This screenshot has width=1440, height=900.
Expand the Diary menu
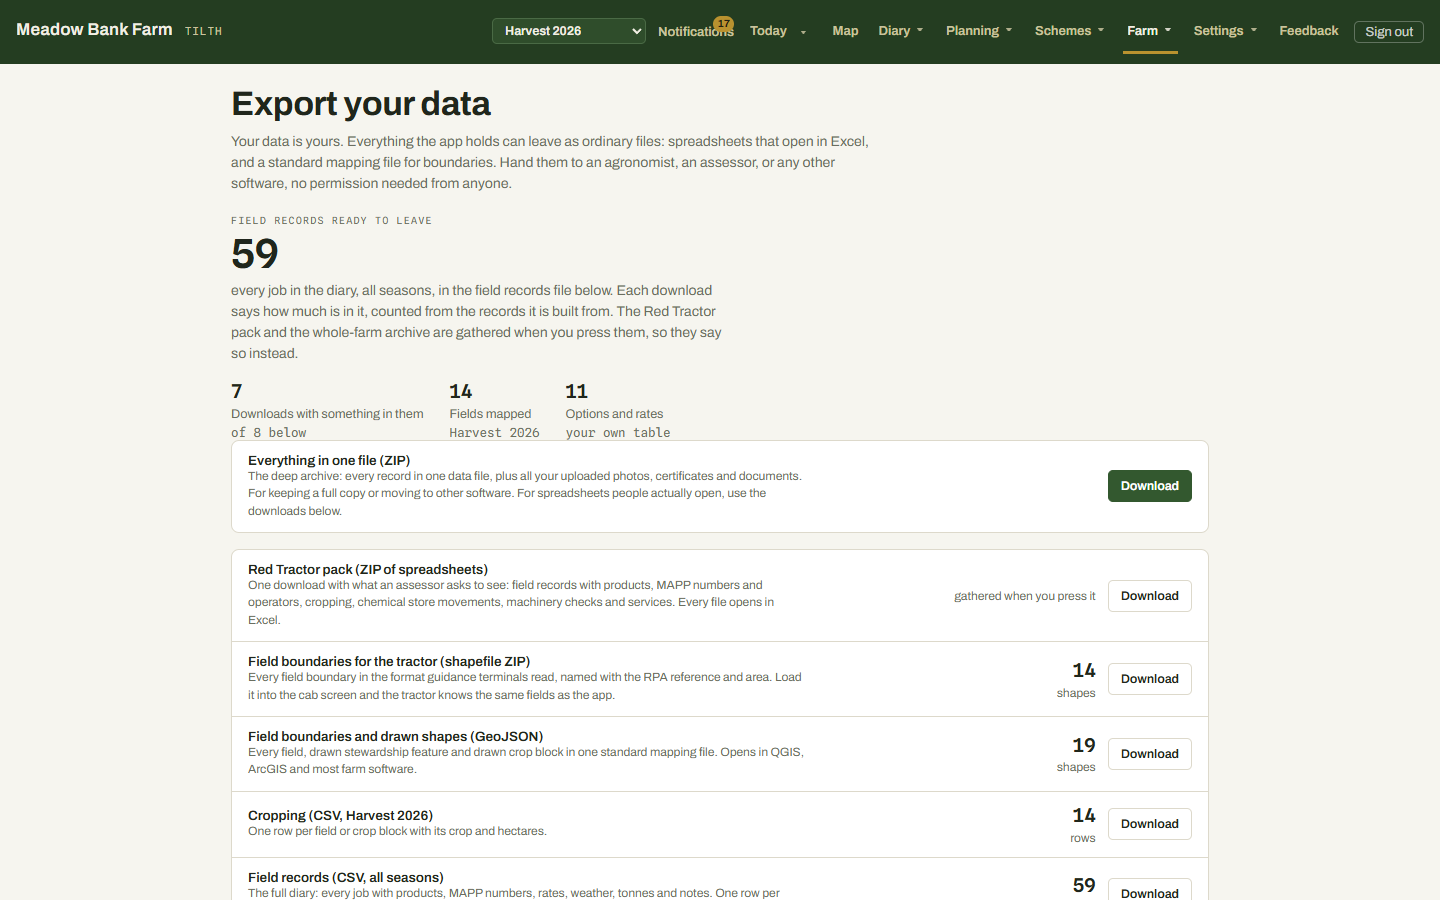point(900,31)
